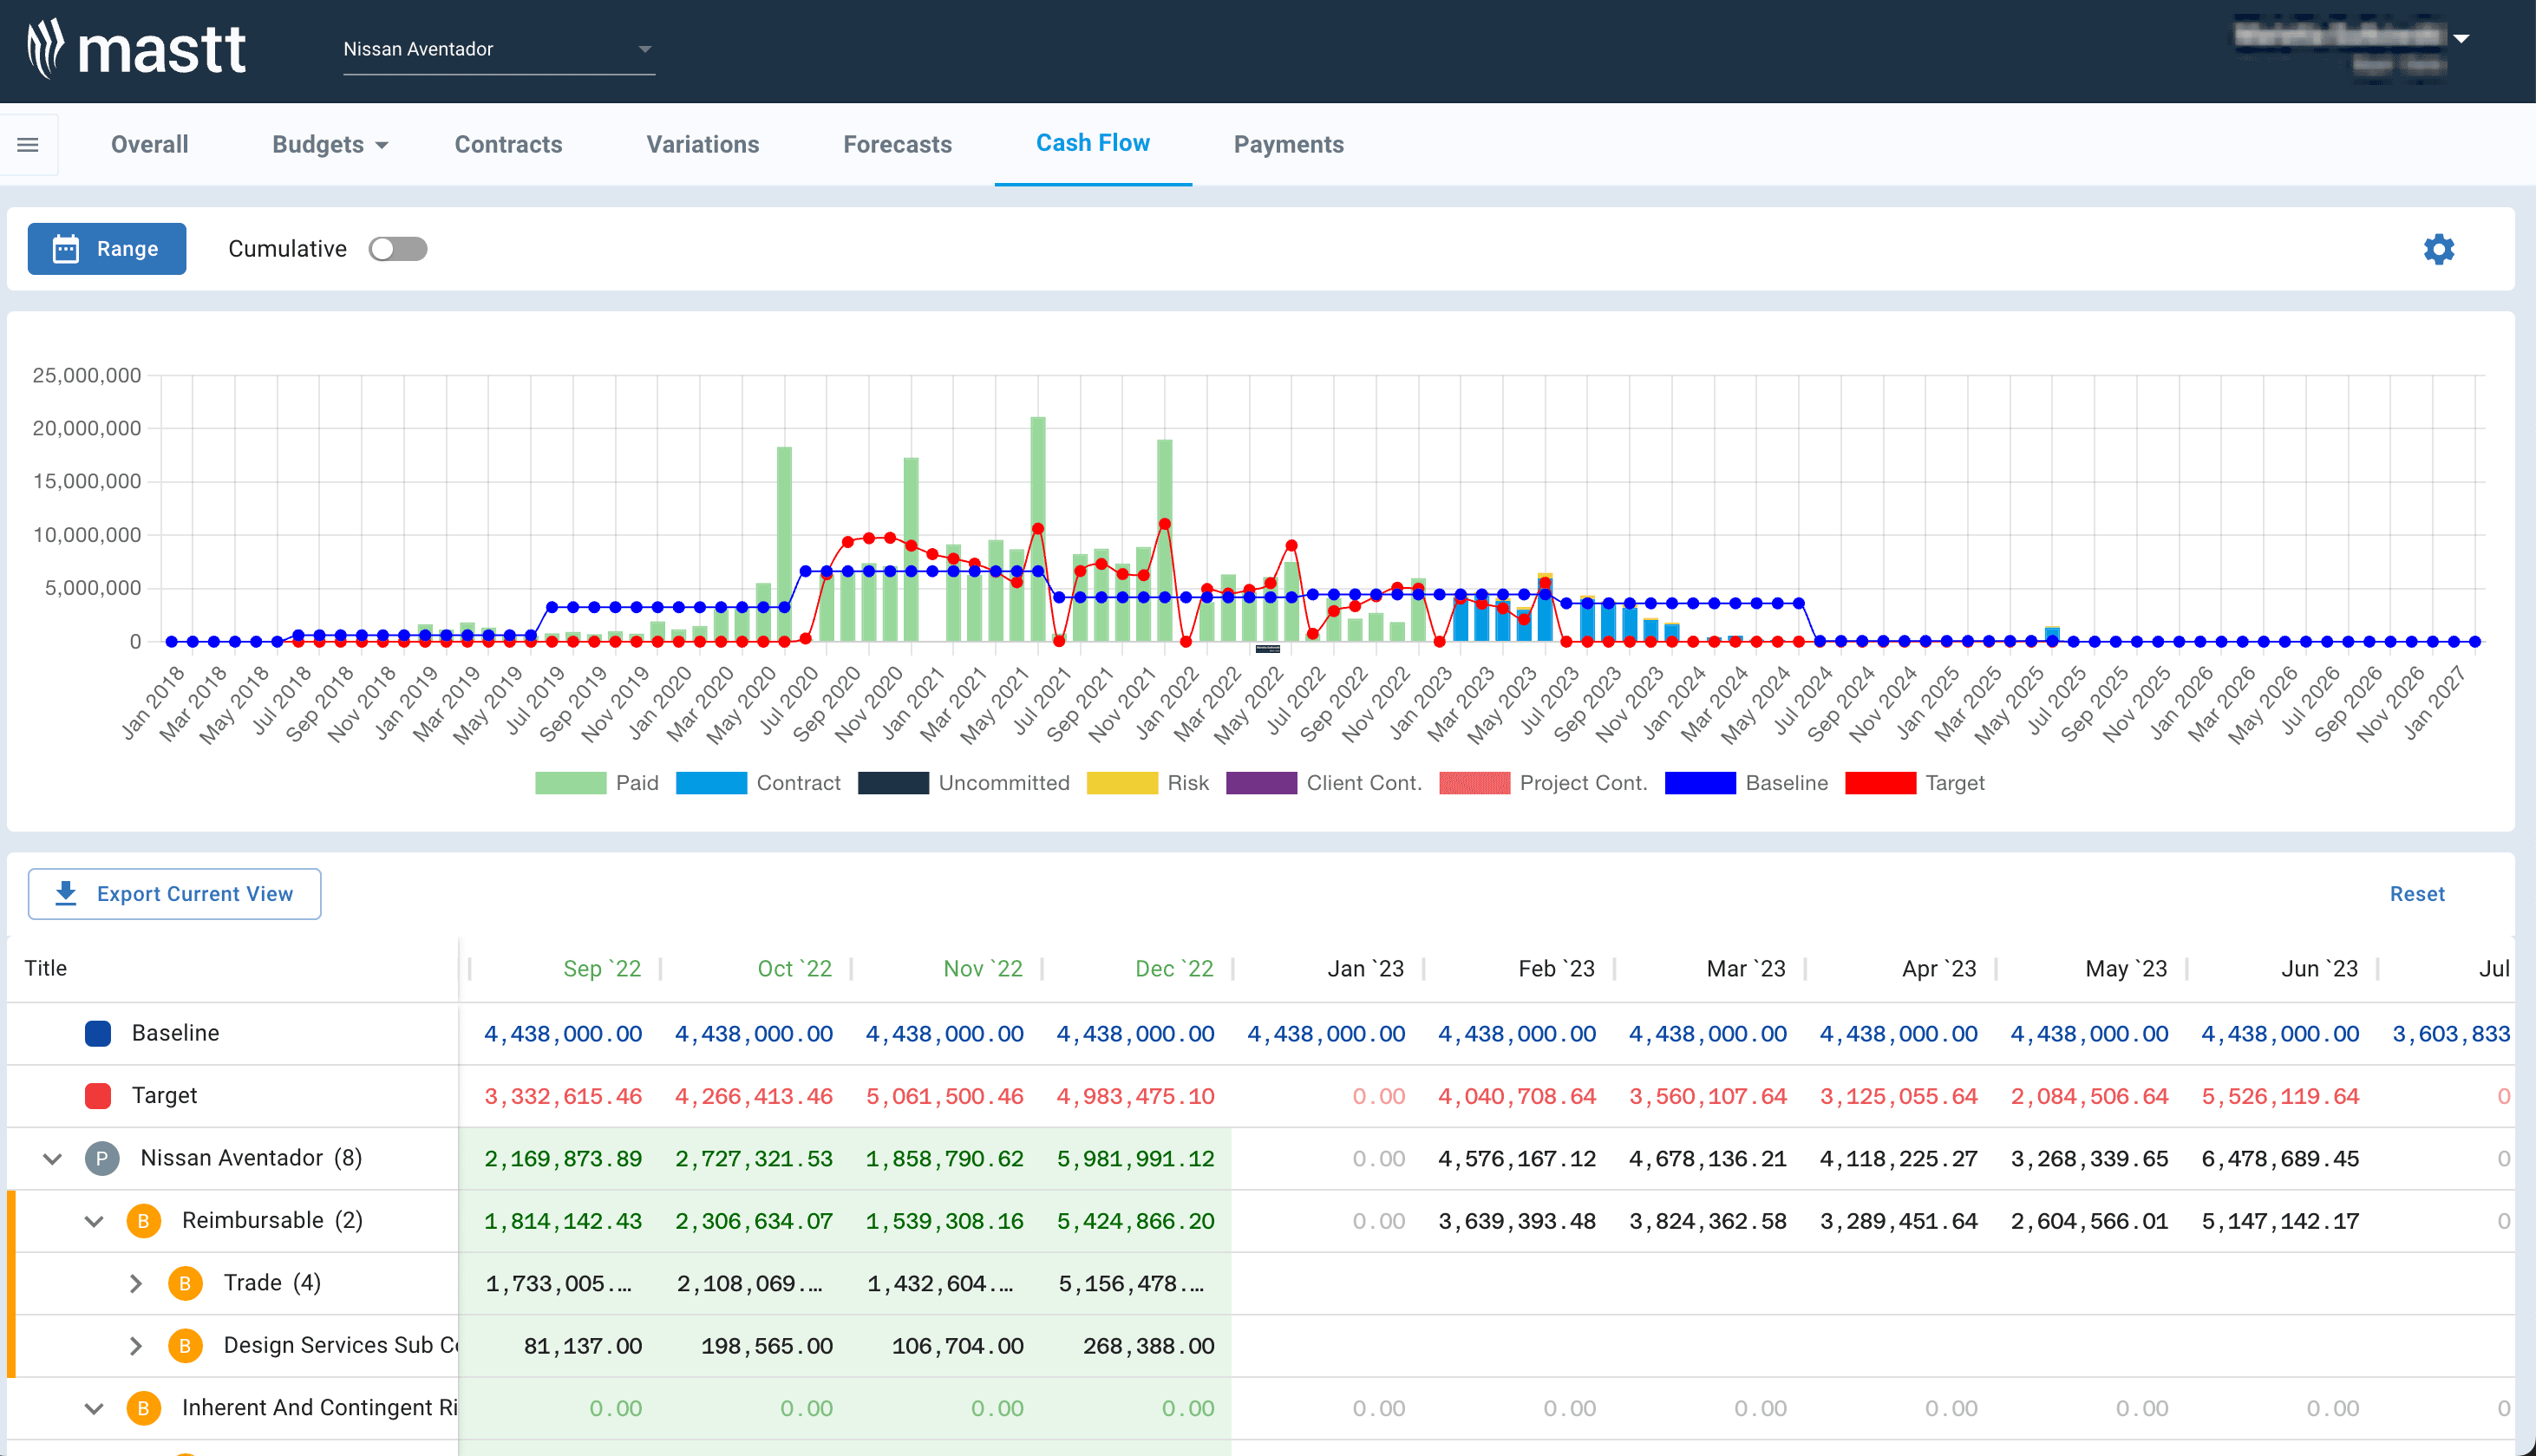Toggle Paid series in chart legend

point(597,783)
